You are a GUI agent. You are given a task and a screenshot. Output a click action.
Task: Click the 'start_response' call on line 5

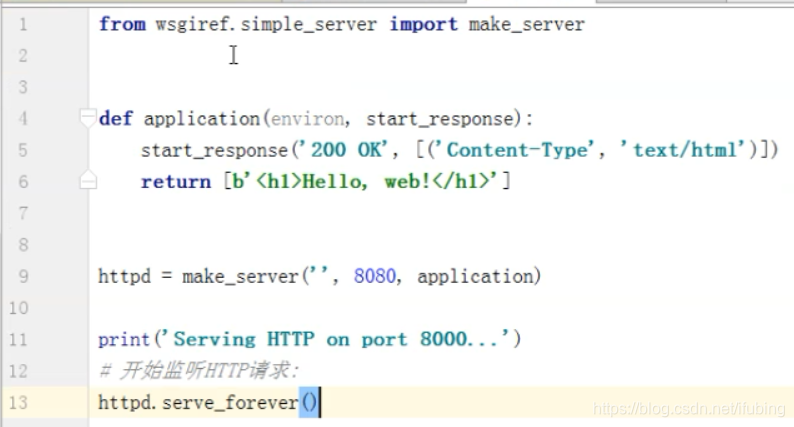(214, 150)
